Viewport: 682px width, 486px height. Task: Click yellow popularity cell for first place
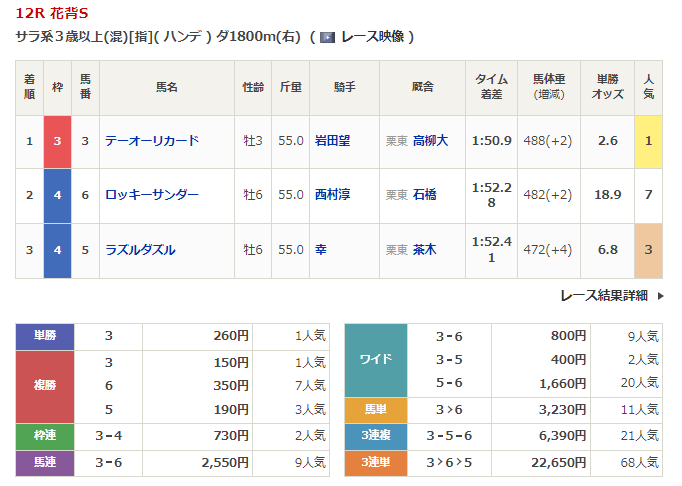(648, 141)
